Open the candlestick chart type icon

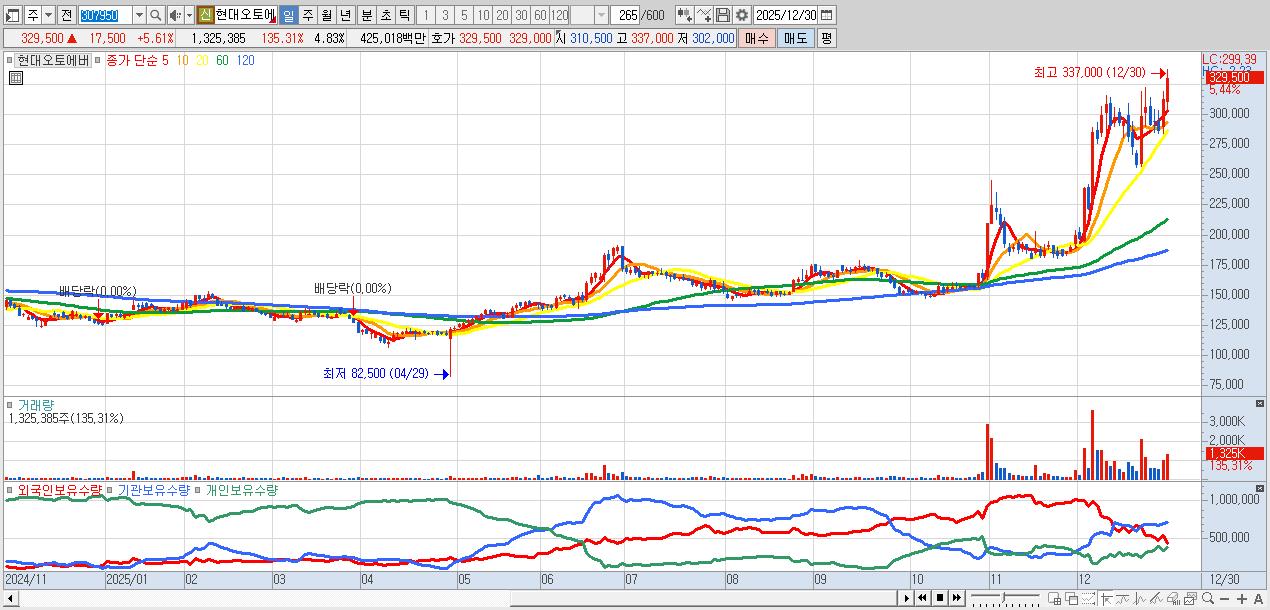684,15
